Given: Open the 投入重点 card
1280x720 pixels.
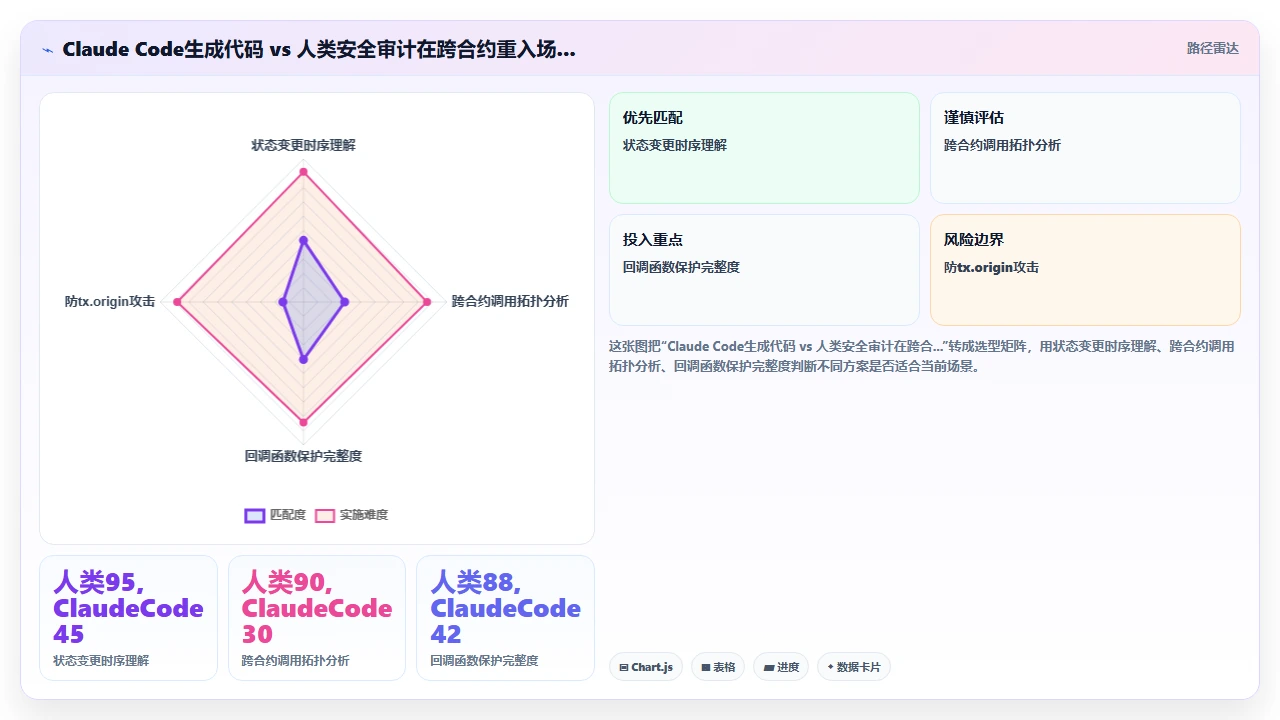Looking at the screenshot, I should (x=764, y=270).
